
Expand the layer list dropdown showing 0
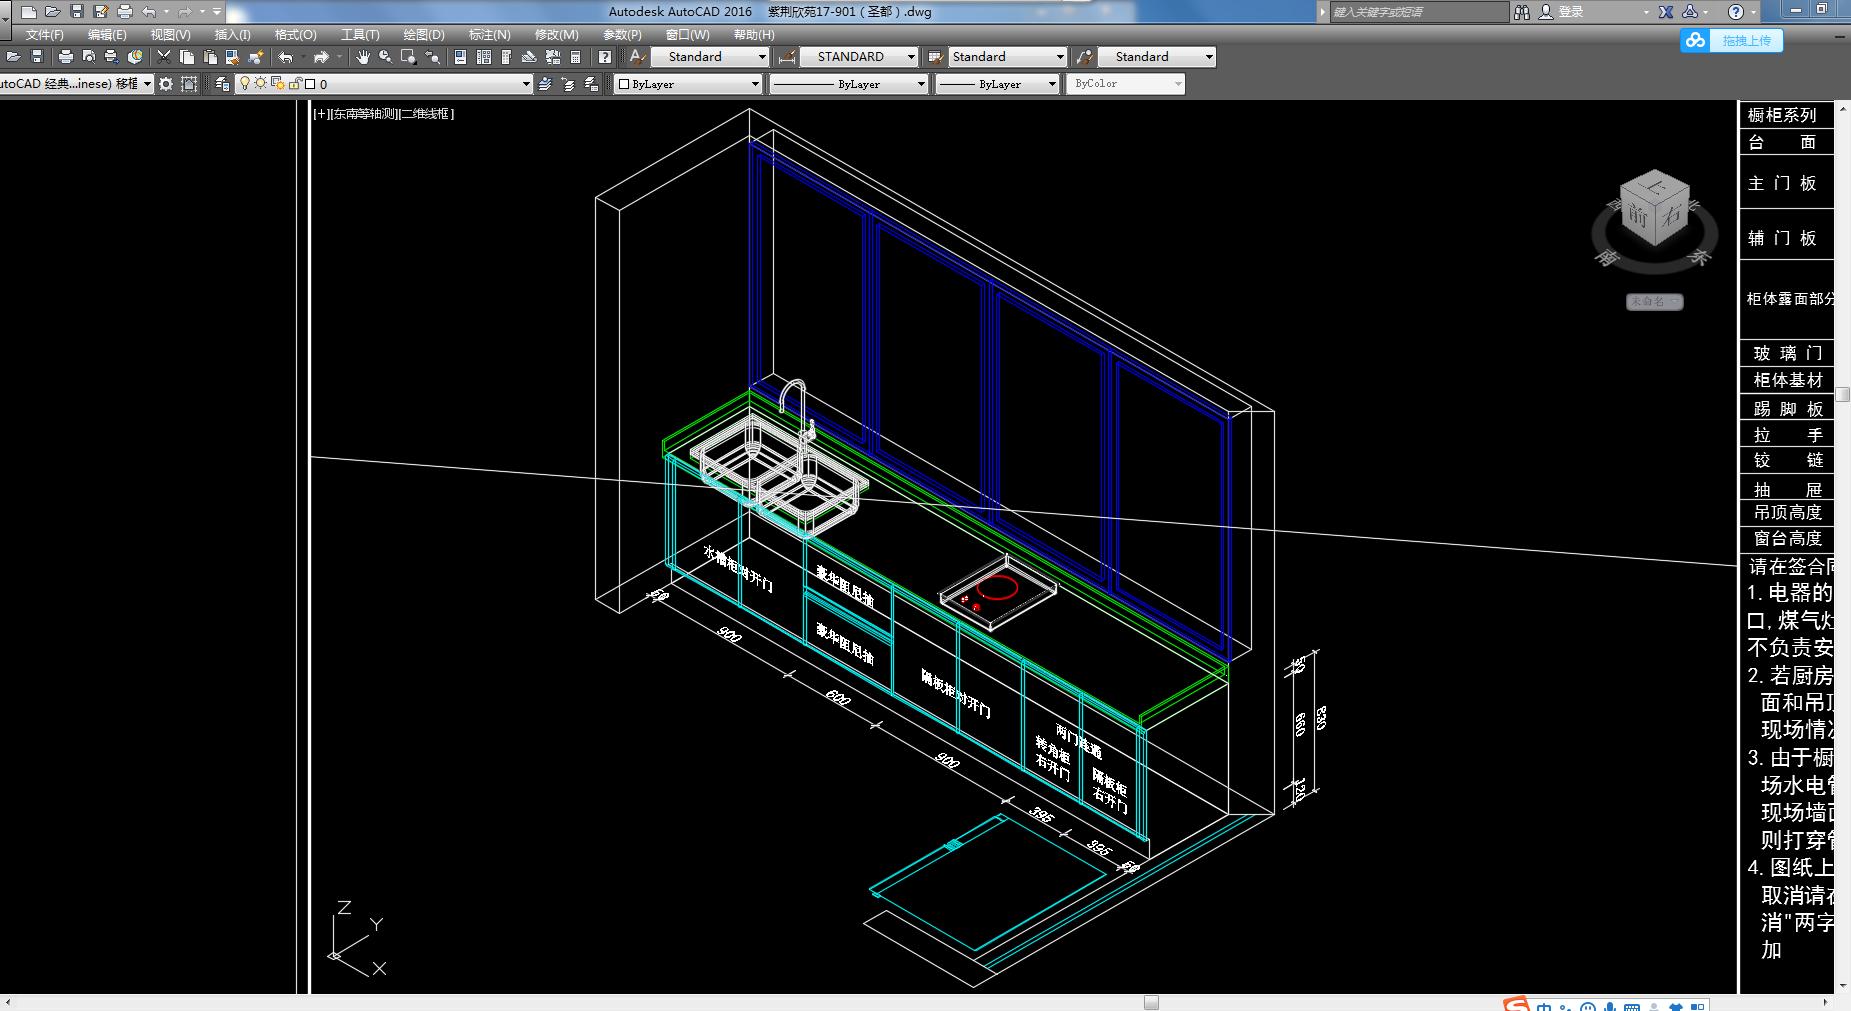click(526, 84)
